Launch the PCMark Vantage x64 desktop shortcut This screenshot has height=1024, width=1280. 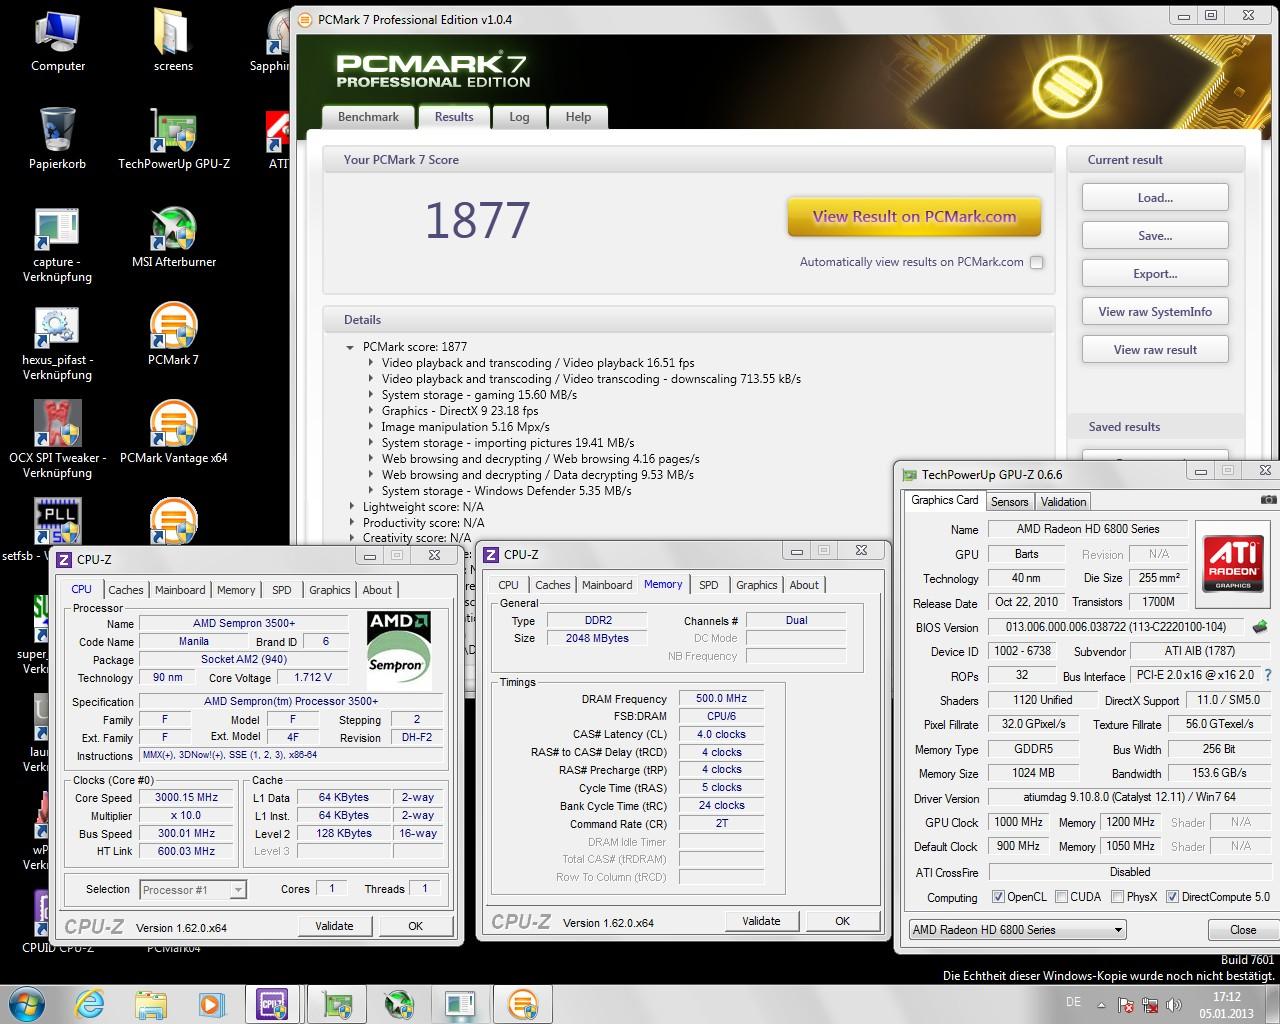[173, 433]
